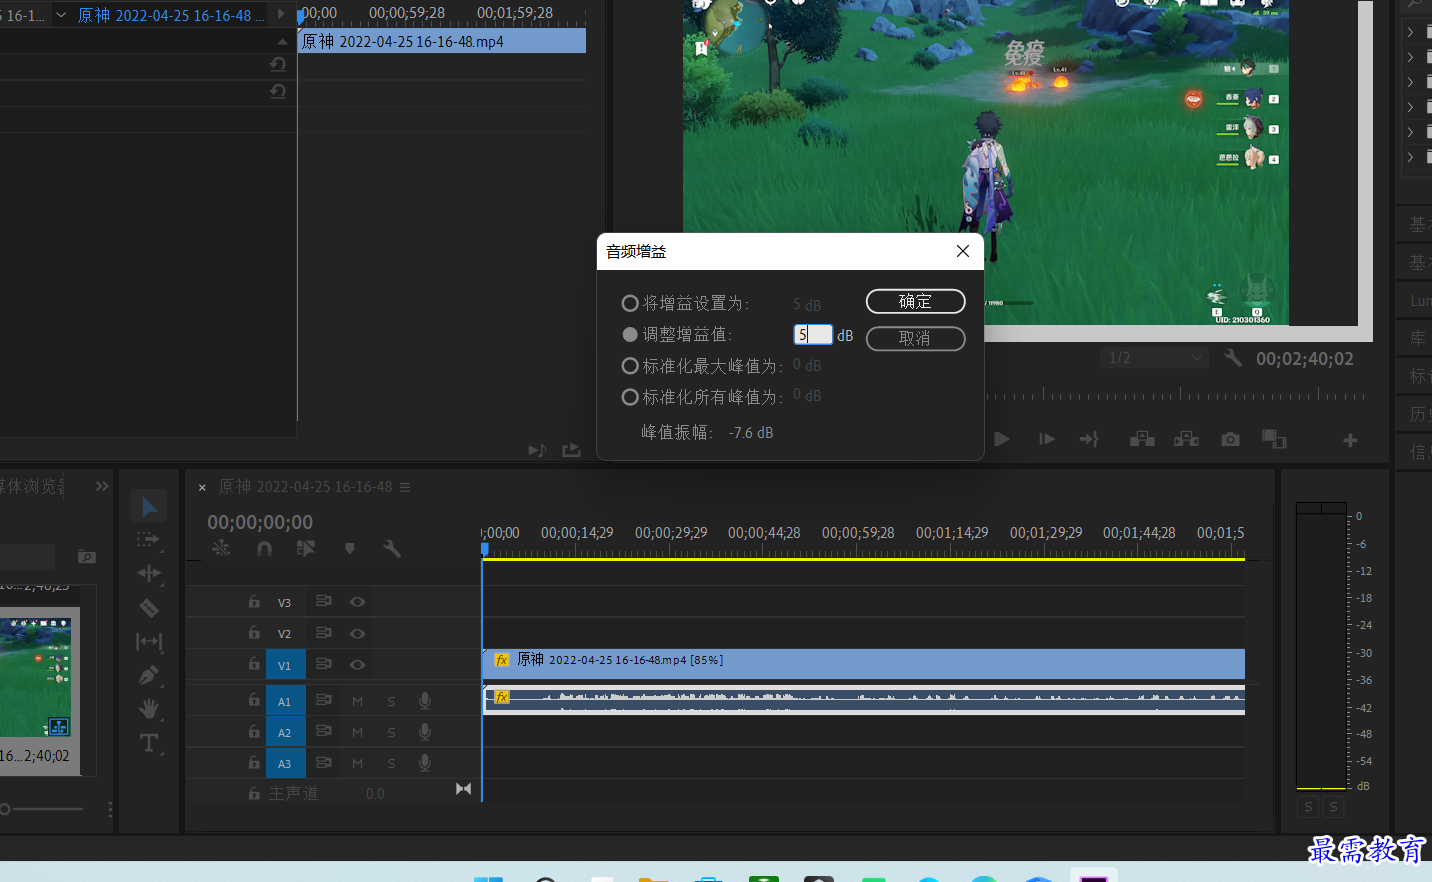
Task: Click the Extract button in monitor
Action: coord(1186,439)
